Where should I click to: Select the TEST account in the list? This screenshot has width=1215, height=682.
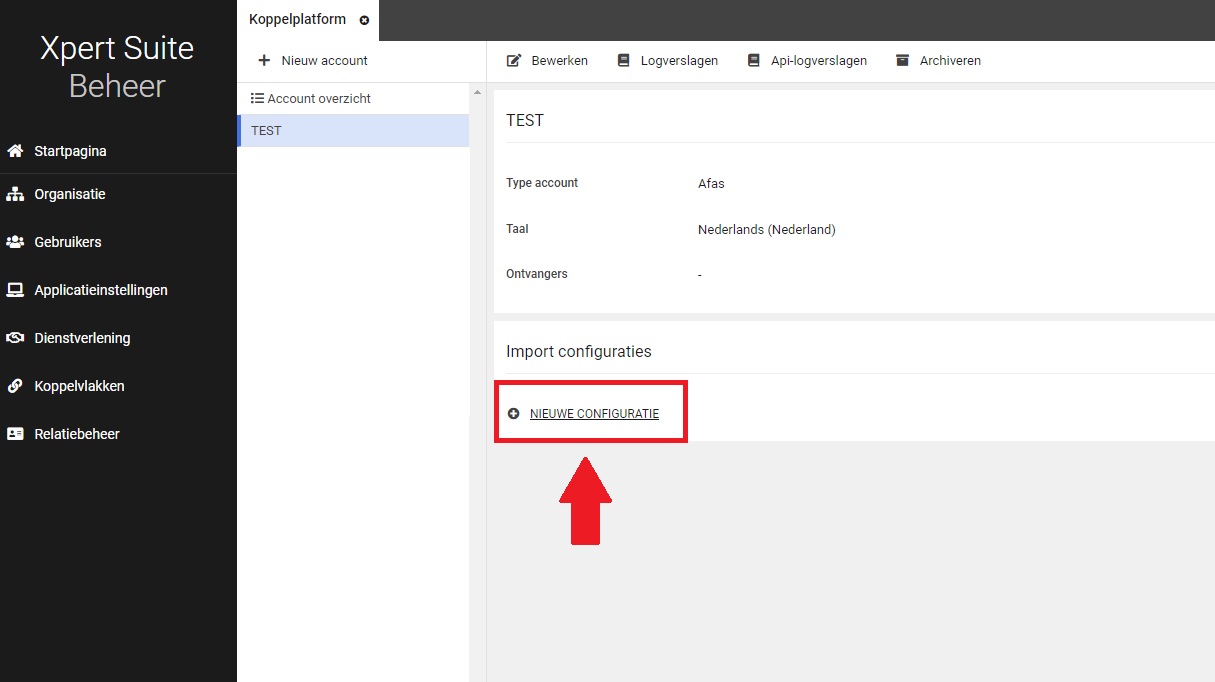click(x=266, y=131)
